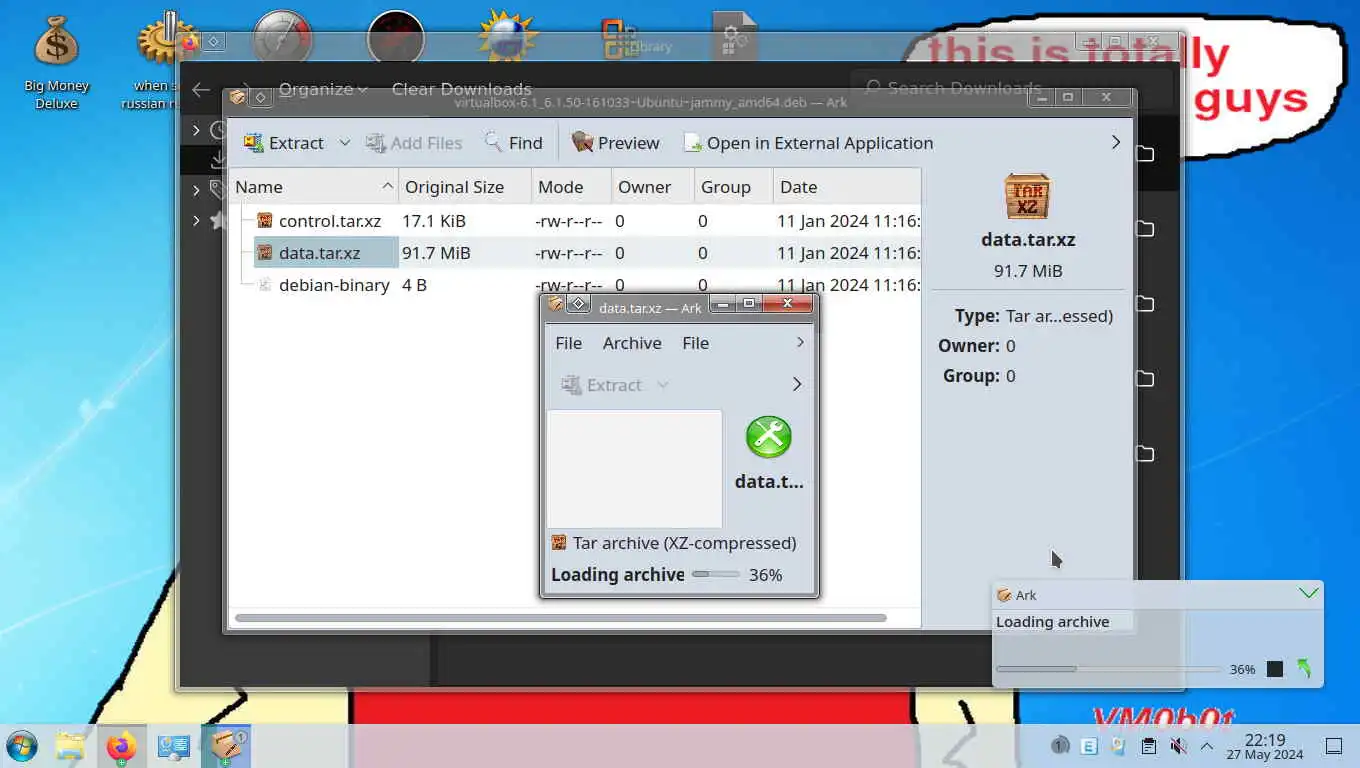Click Clear Downloads in Library window
This screenshot has height=768, width=1360.
[x=462, y=89]
